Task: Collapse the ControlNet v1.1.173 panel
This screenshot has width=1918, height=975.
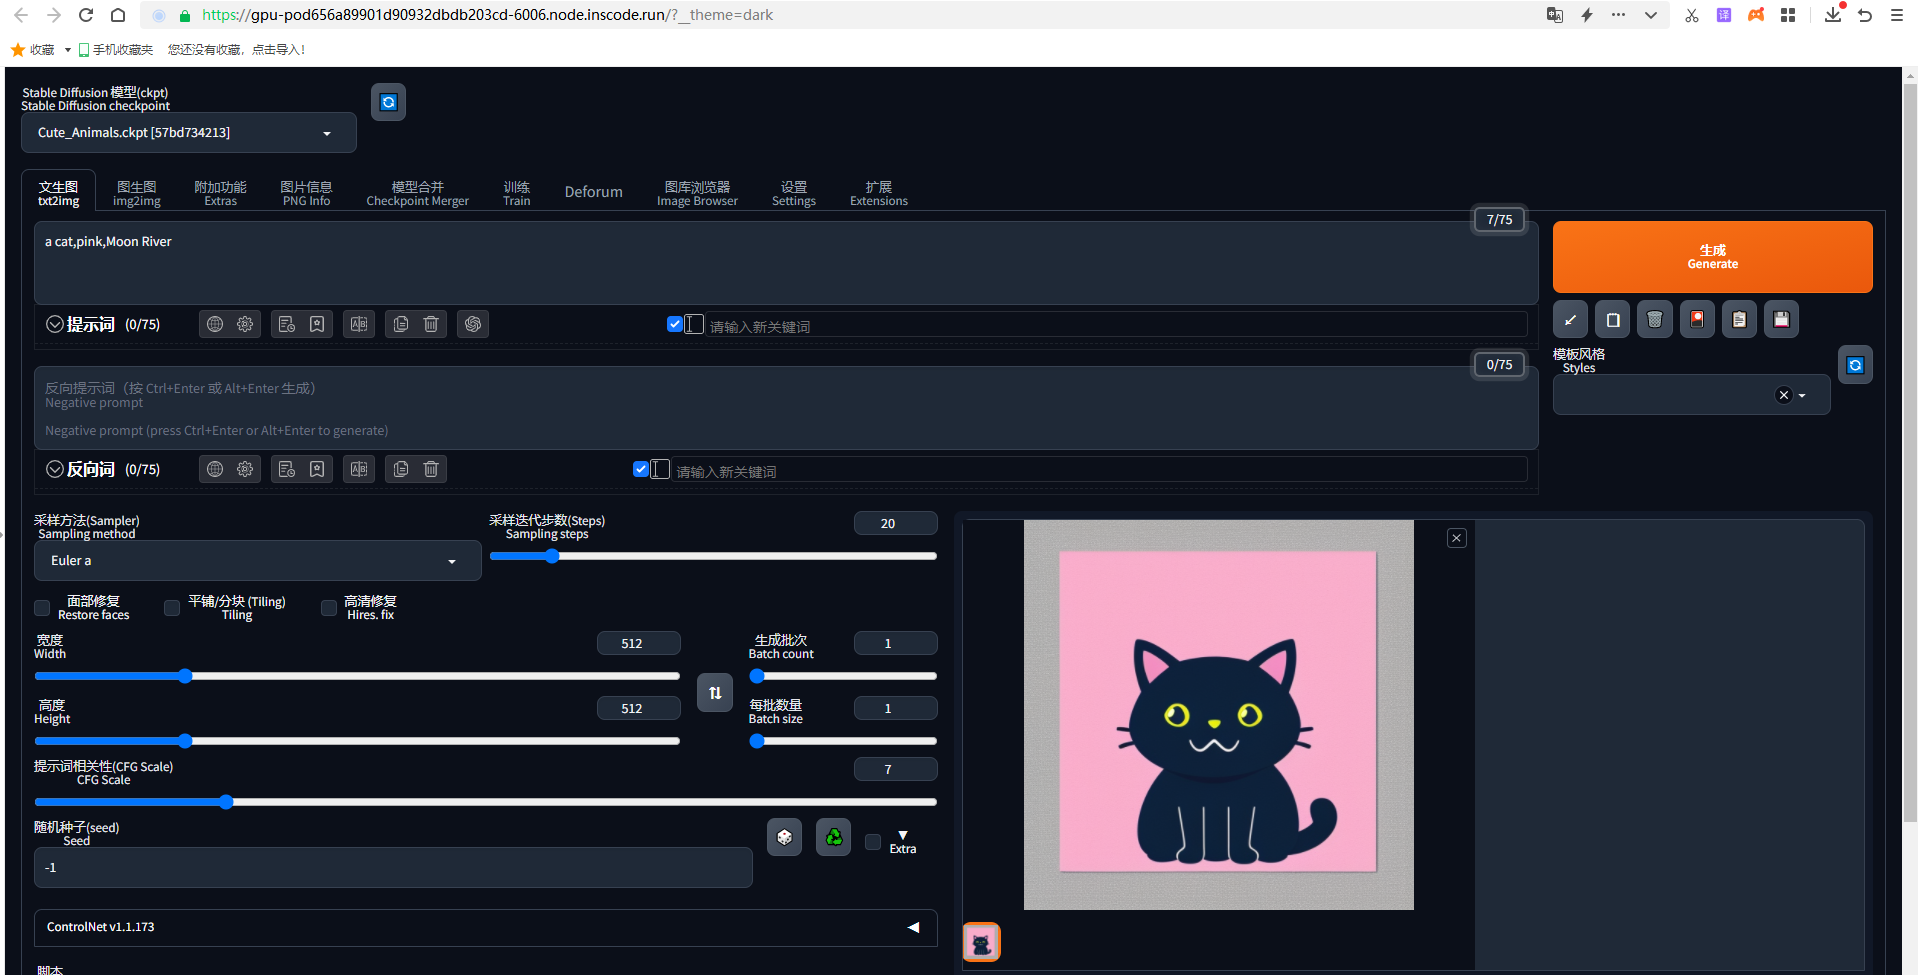Action: coord(913,927)
